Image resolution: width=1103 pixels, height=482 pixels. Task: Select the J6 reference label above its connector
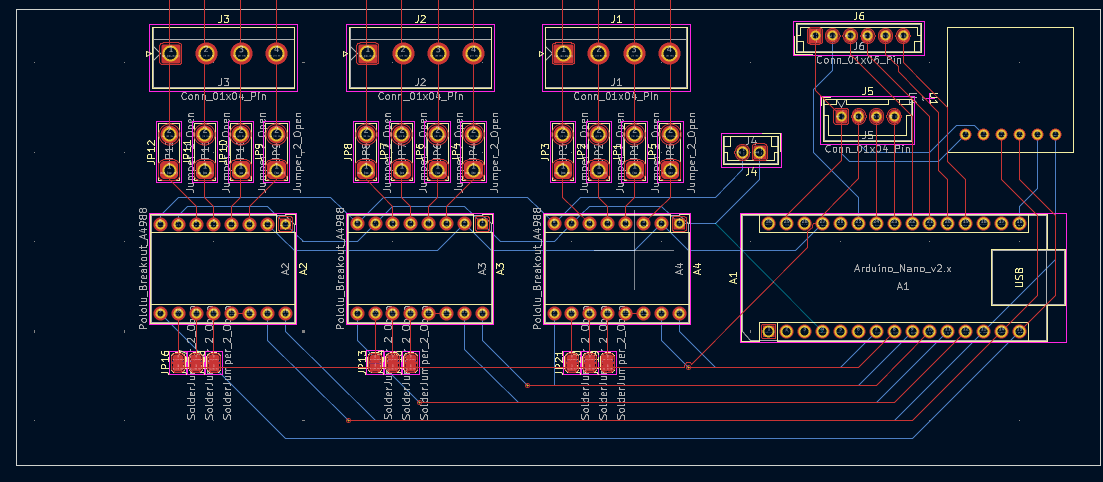tap(859, 16)
